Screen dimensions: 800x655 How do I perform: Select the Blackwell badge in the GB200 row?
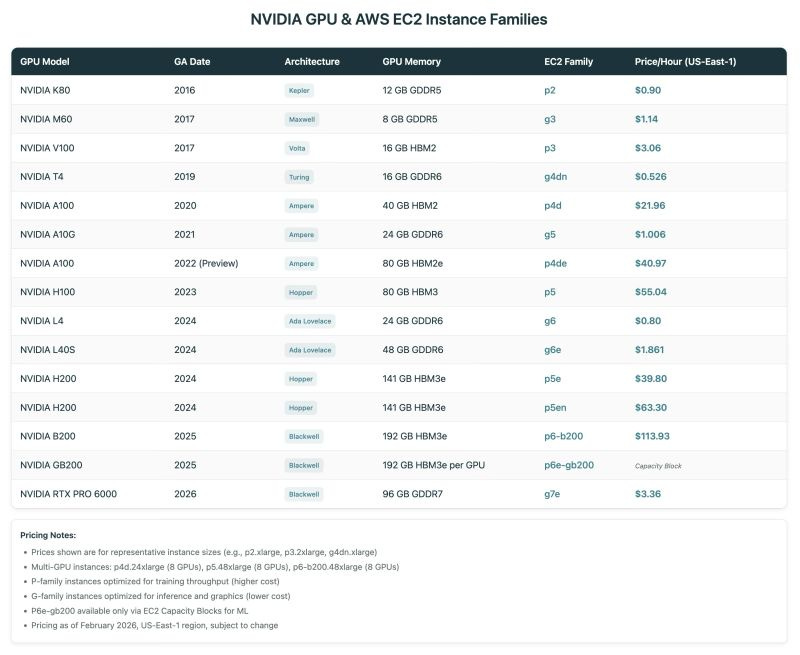coord(304,465)
